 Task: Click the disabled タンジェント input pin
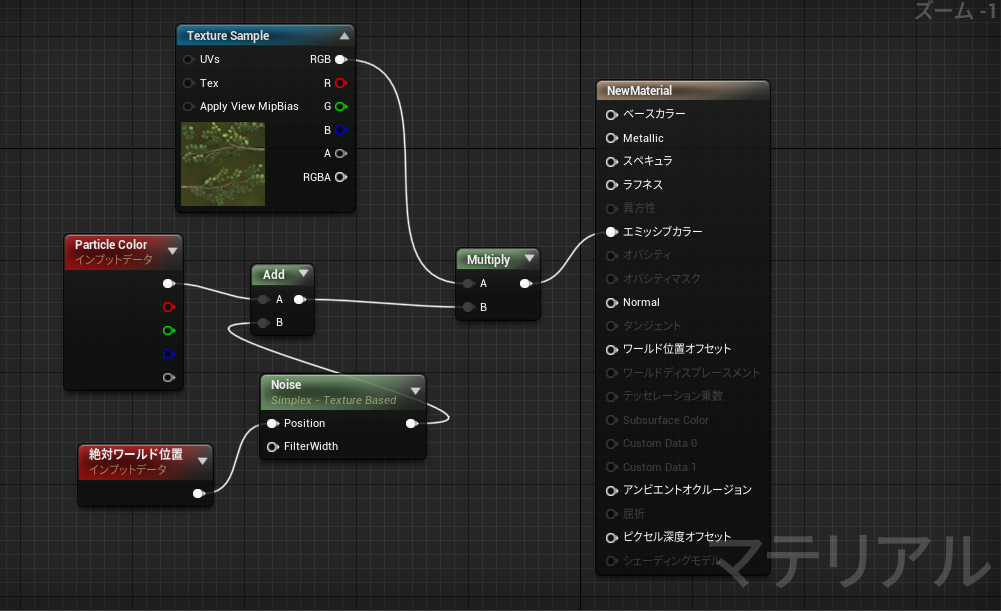tap(612, 326)
